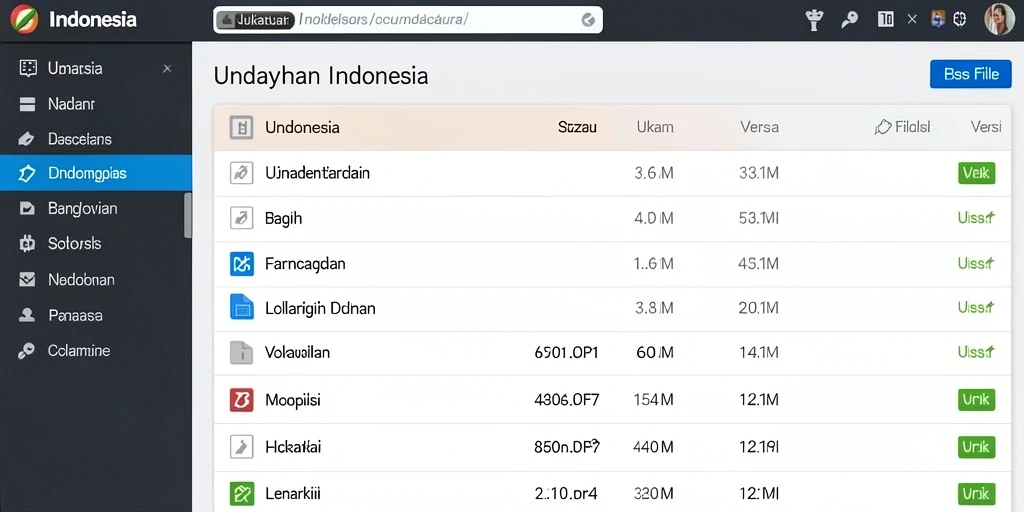Click the X icon in top bar
Image resolution: width=1024 pixels, height=512 pixels.
pyautogui.click(x=912, y=20)
